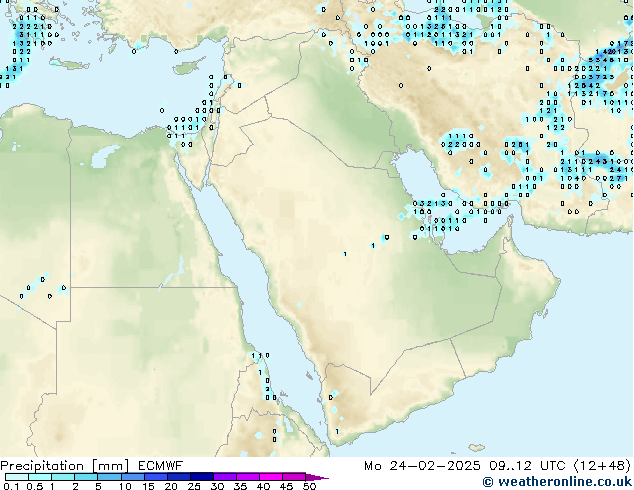Click the weatheronline.co.uk copyright link

click(x=557, y=482)
